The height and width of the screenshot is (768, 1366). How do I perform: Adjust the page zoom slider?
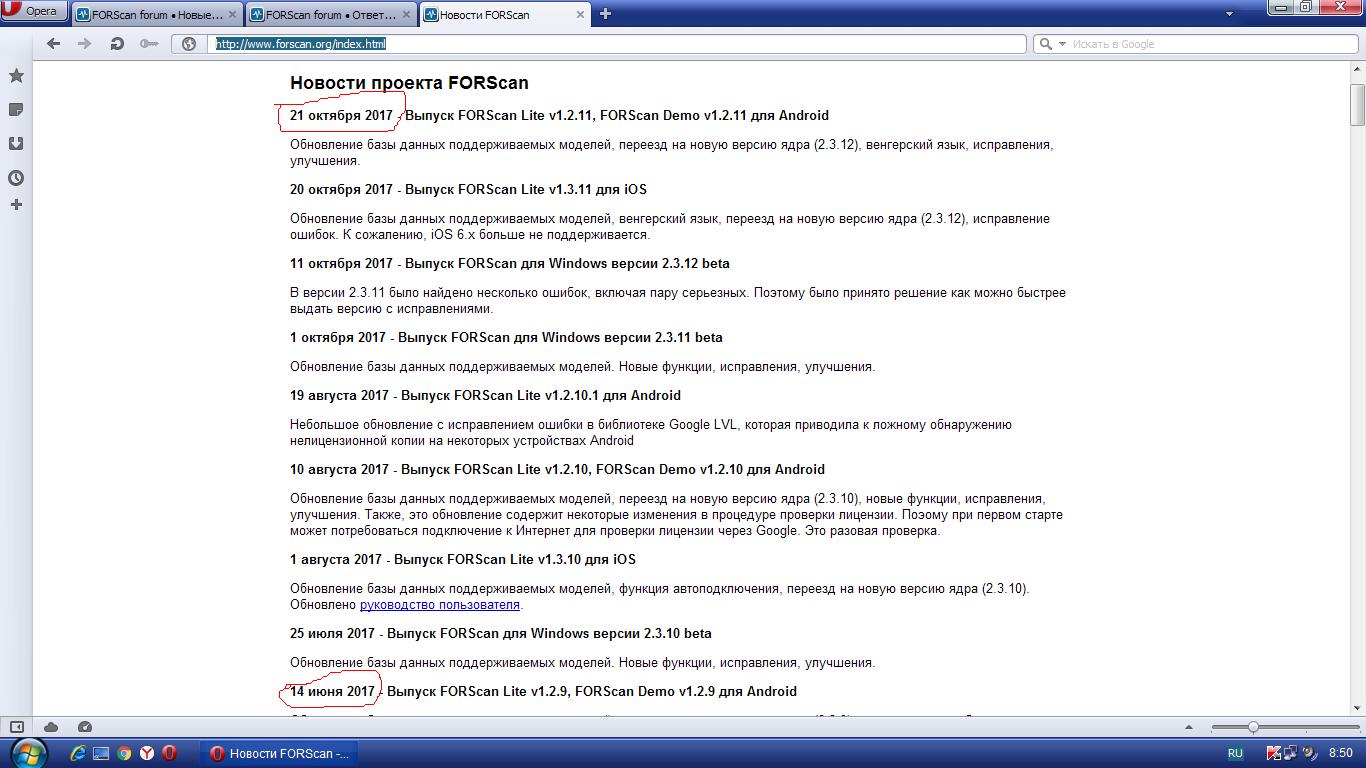point(1252,727)
